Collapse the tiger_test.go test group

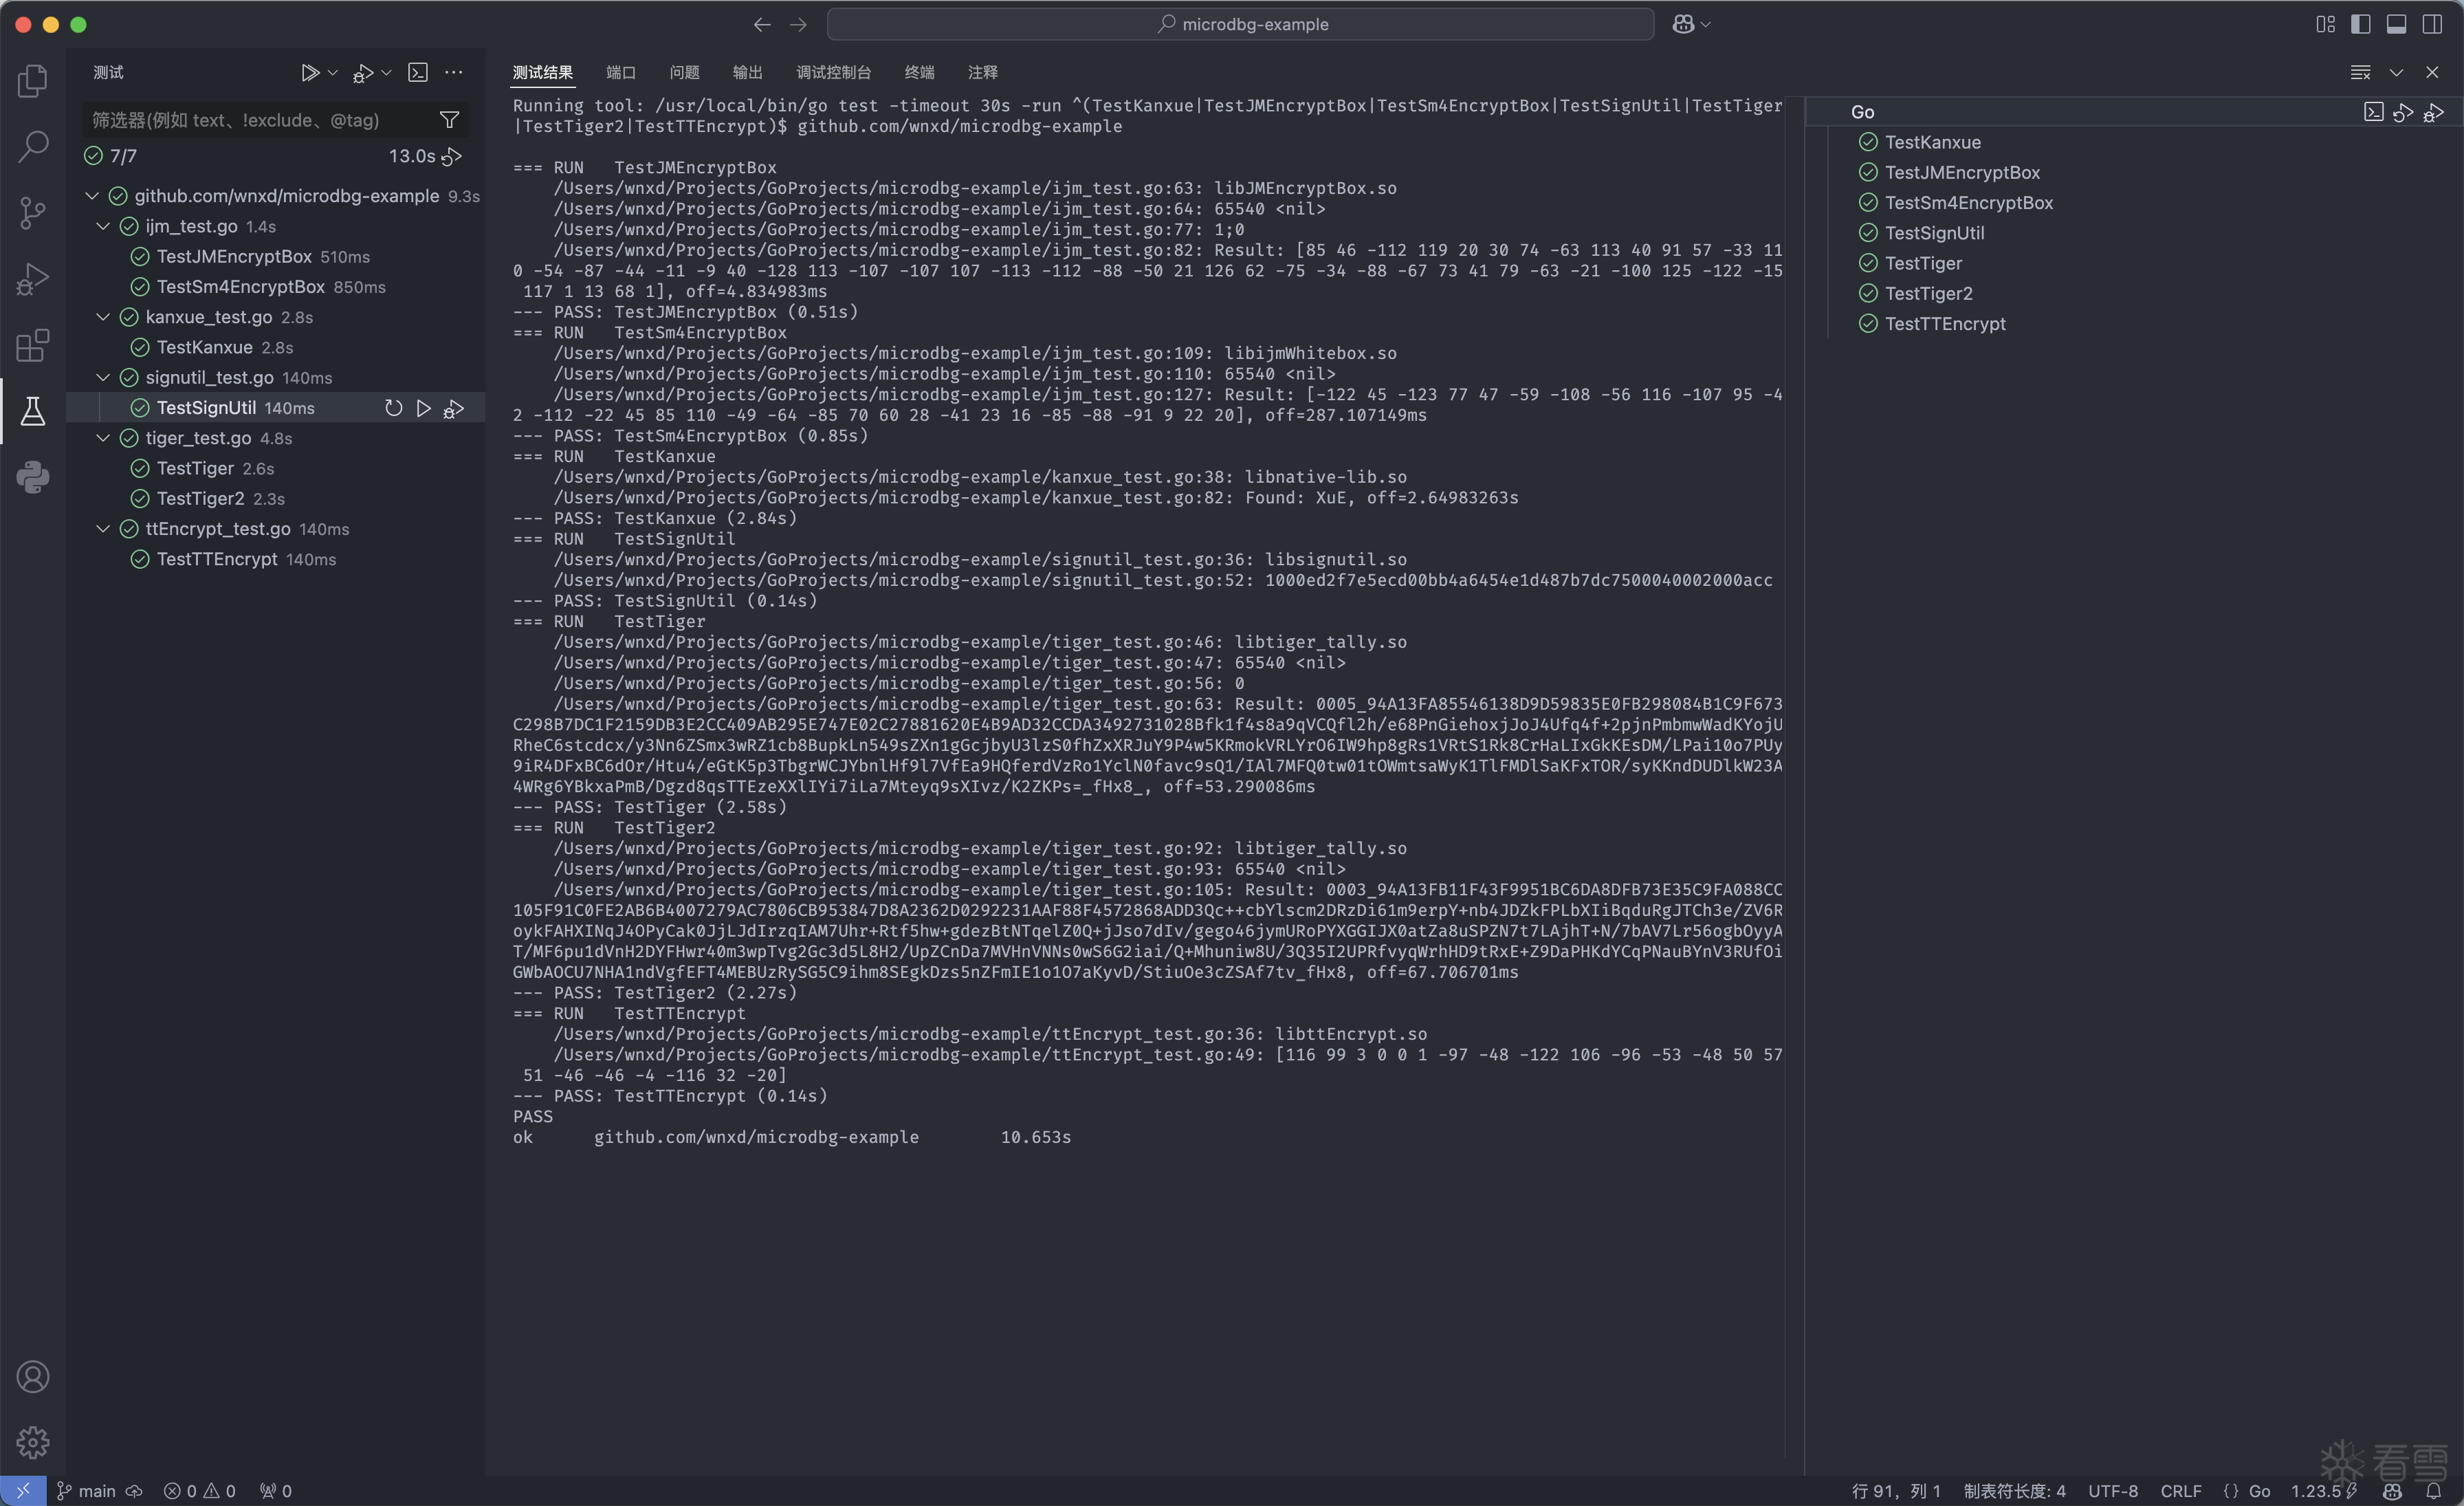[103, 438]
